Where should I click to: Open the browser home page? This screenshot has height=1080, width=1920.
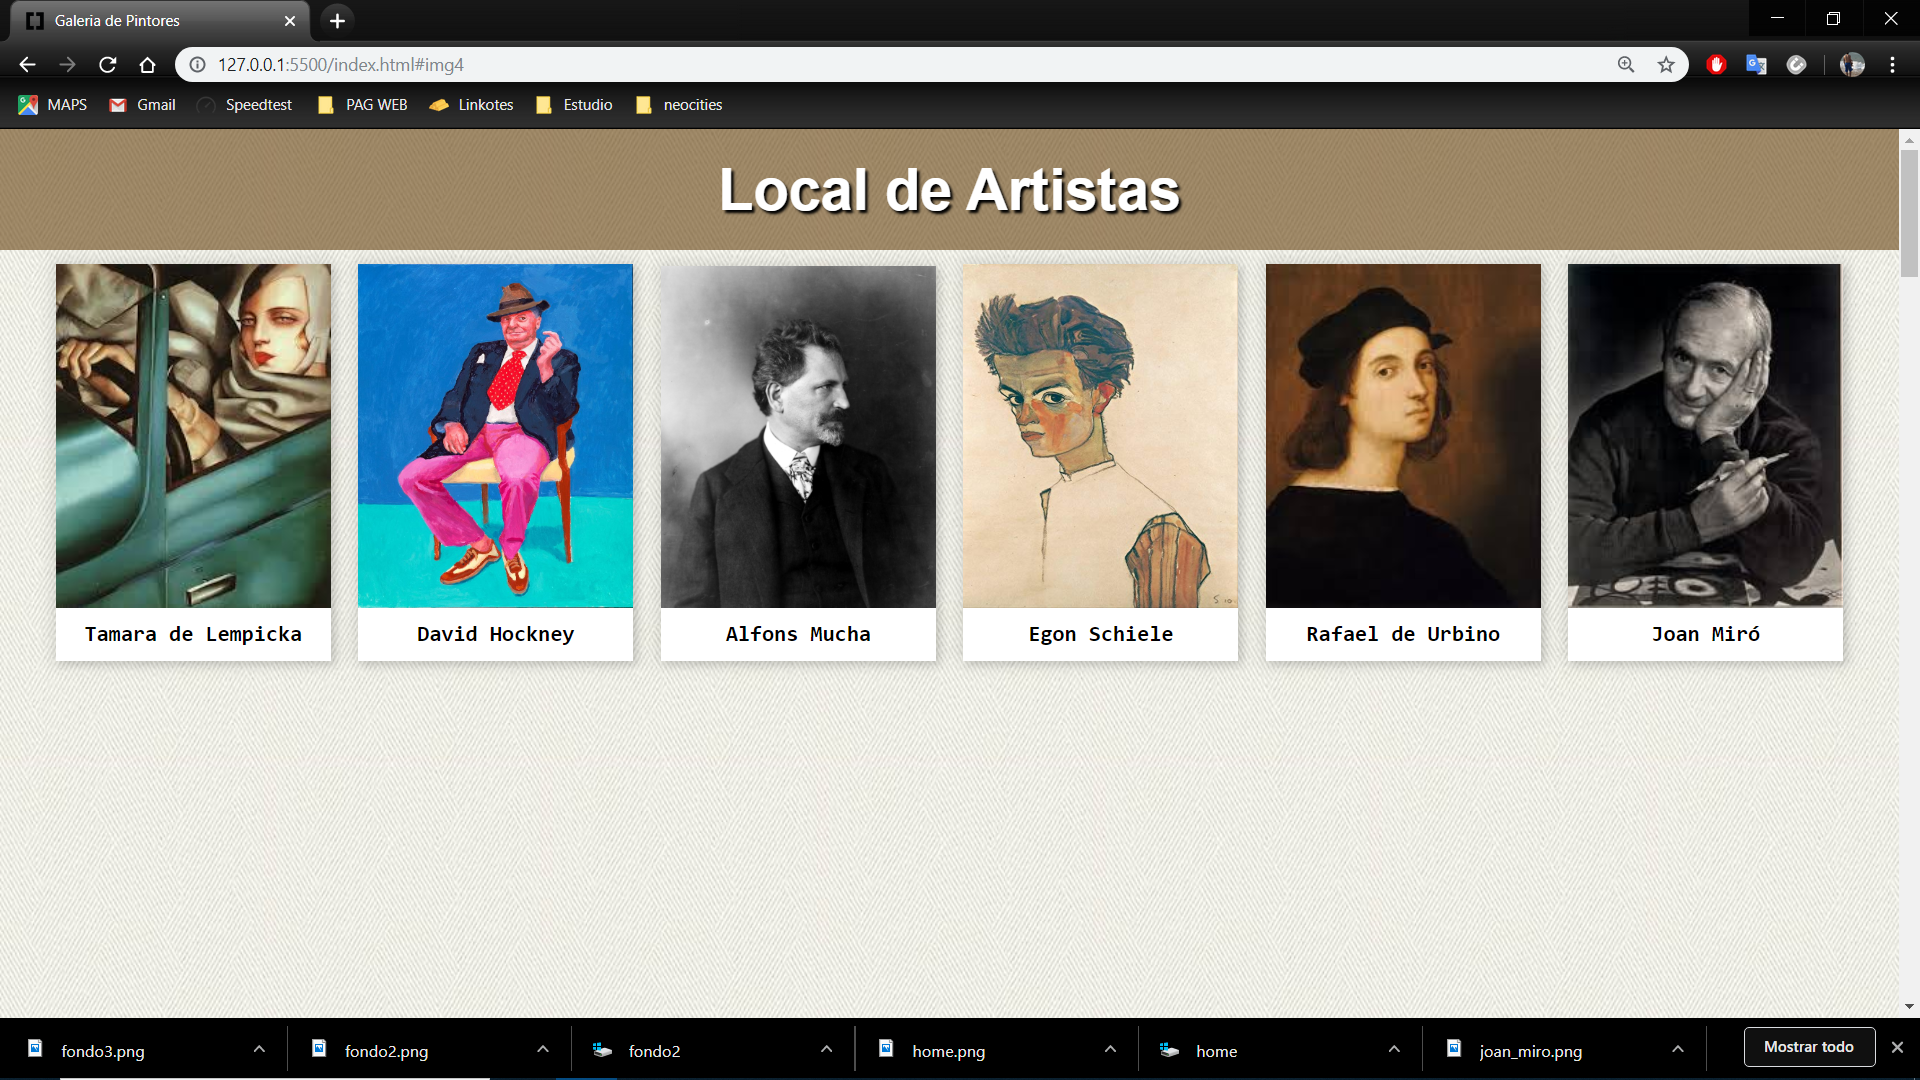coord(147,65)
